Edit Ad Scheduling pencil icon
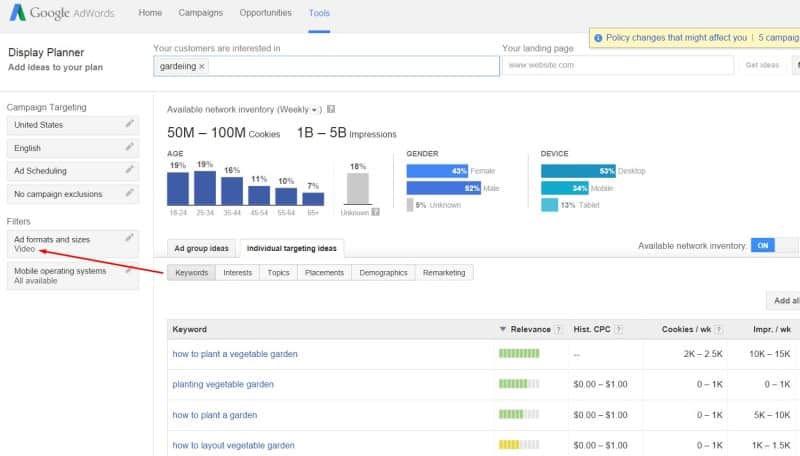 [x=130, y=169]
